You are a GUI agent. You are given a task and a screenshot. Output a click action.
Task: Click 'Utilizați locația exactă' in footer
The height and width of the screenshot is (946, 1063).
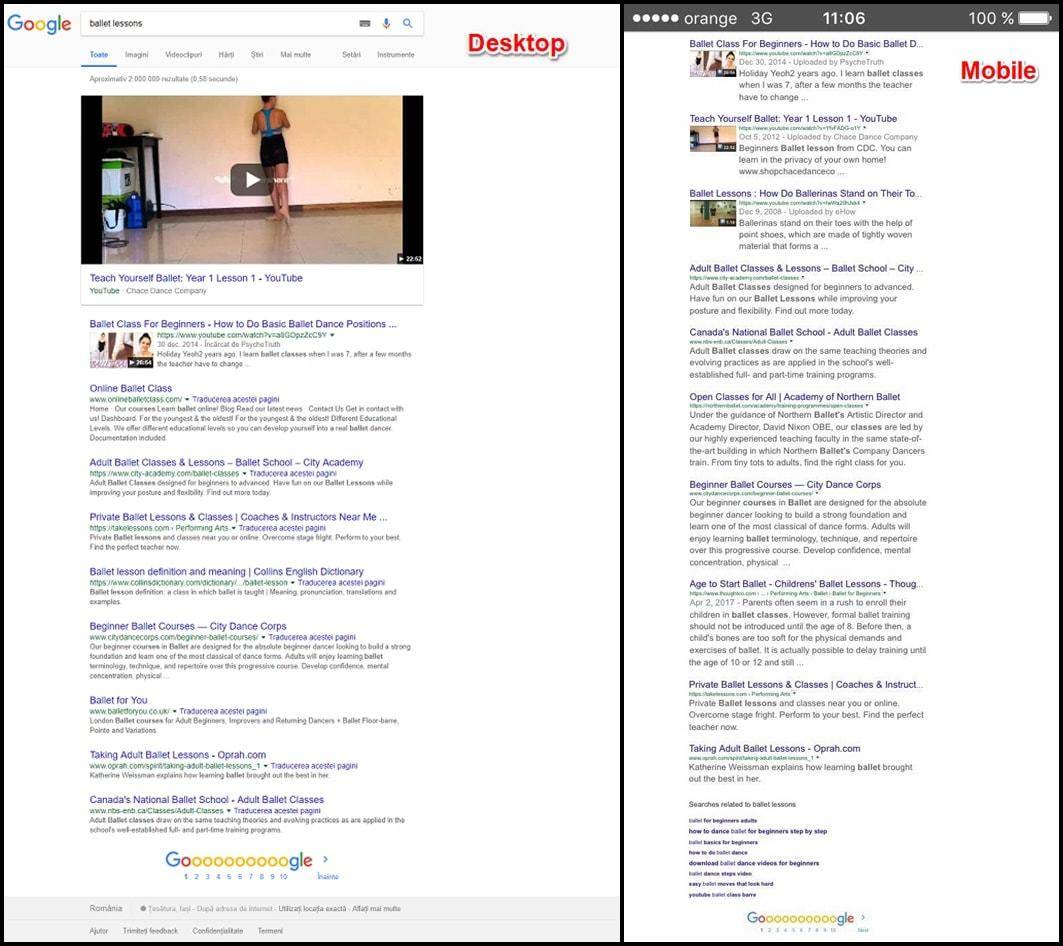(312, 909)
